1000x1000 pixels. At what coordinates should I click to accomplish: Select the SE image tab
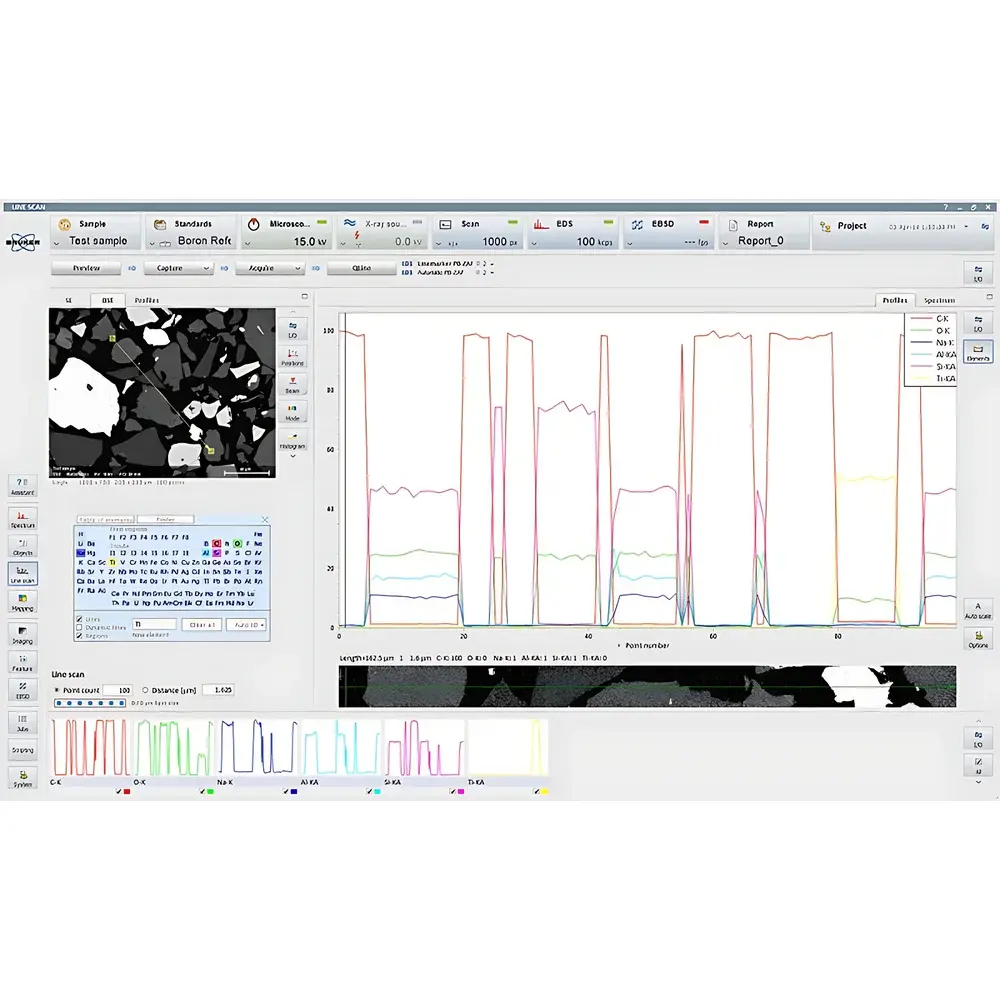[x=68, y=299]
